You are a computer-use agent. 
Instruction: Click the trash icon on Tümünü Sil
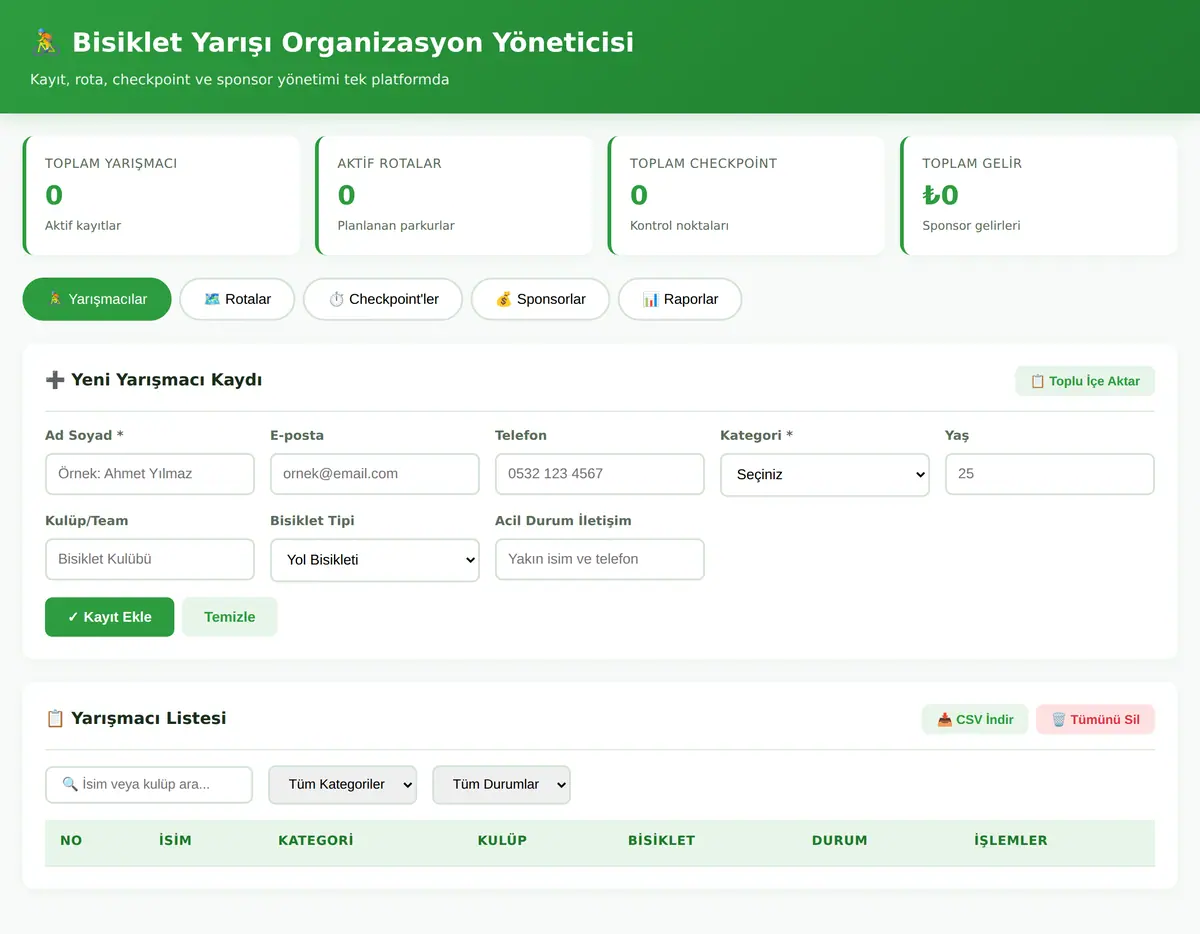(x=1058, y=719)
